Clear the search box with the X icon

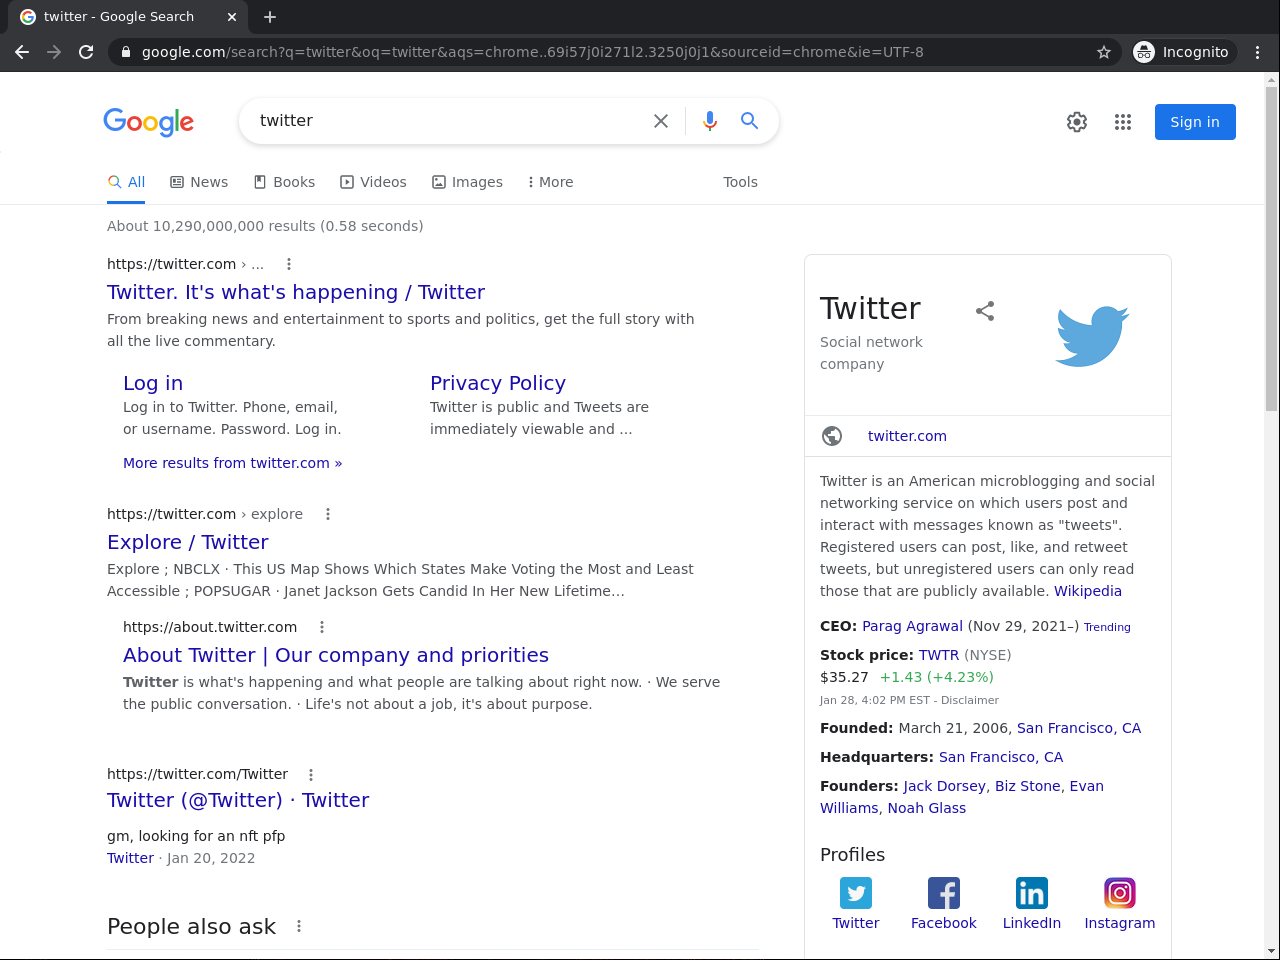pyautogui.click(x=661, y=121)
